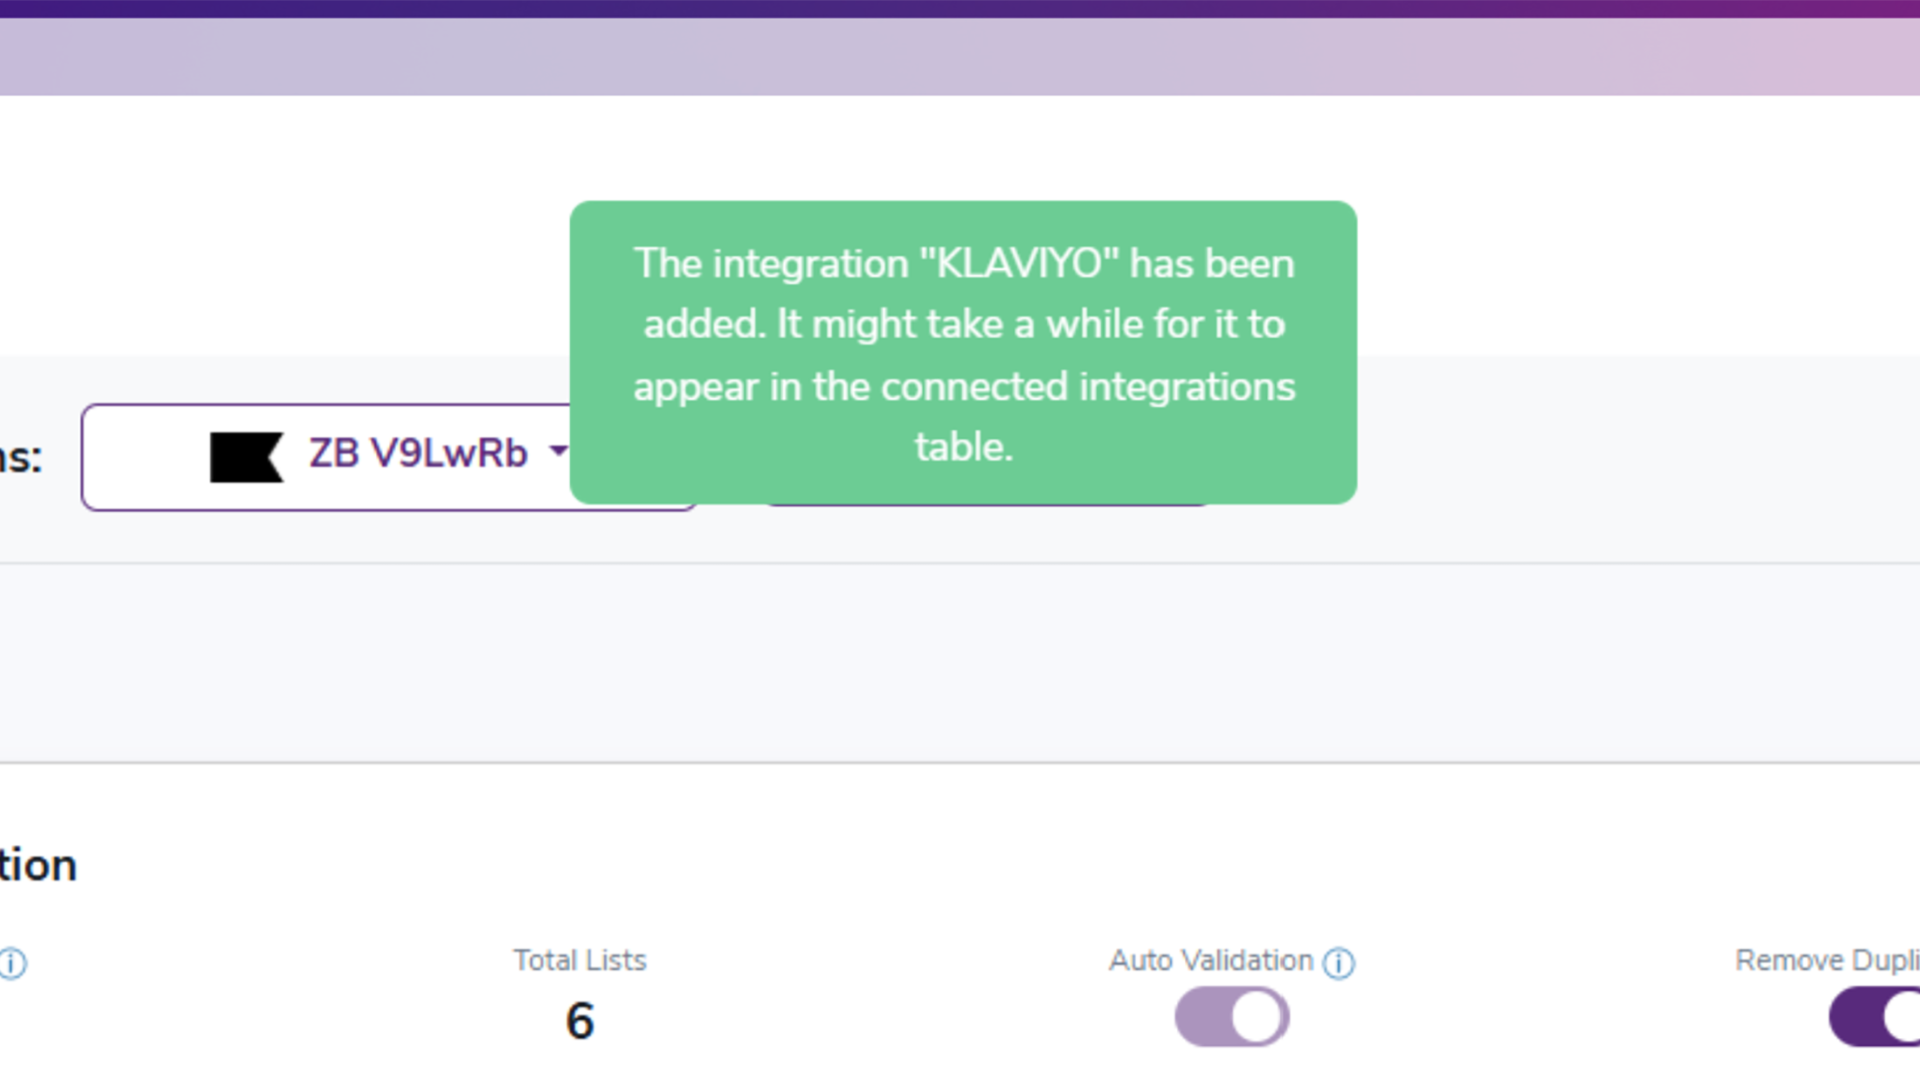The width and height of the screenshot is (1920, 1080).
Task: Toggle the Auto Validation switch
Action: [x=1231, y=1017]
